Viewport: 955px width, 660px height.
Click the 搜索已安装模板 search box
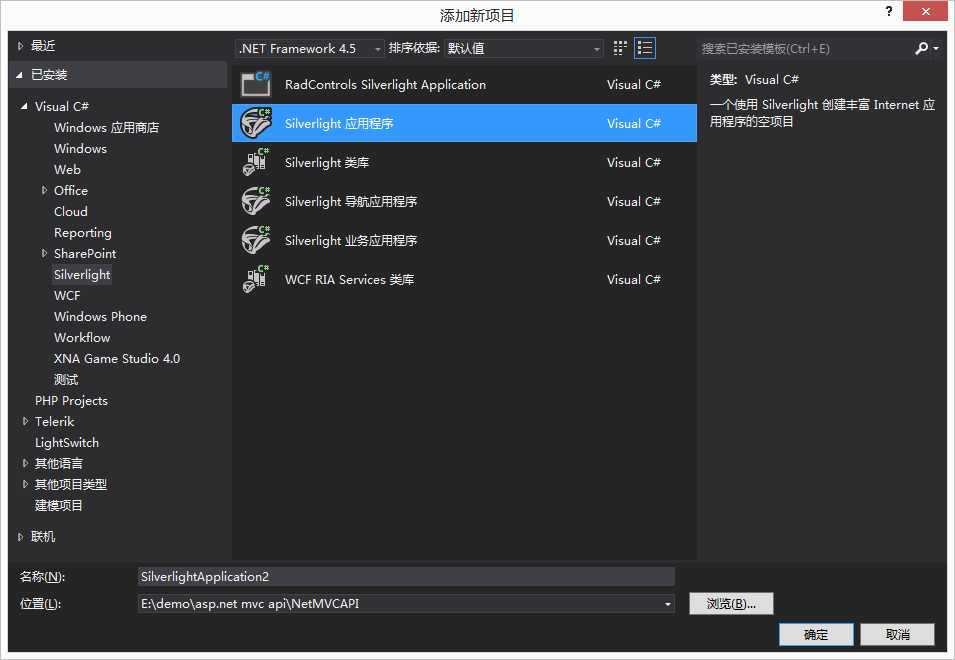point(804,48)
